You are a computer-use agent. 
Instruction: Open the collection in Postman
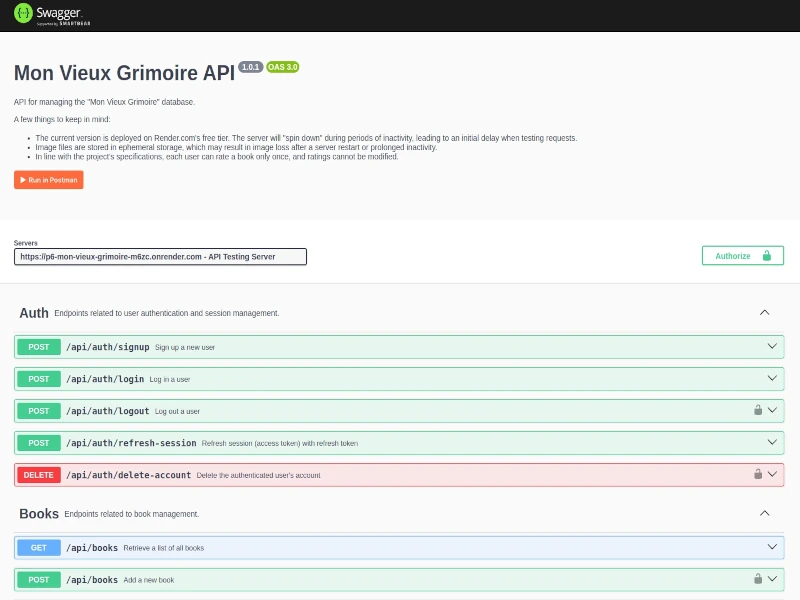point(47,180)
